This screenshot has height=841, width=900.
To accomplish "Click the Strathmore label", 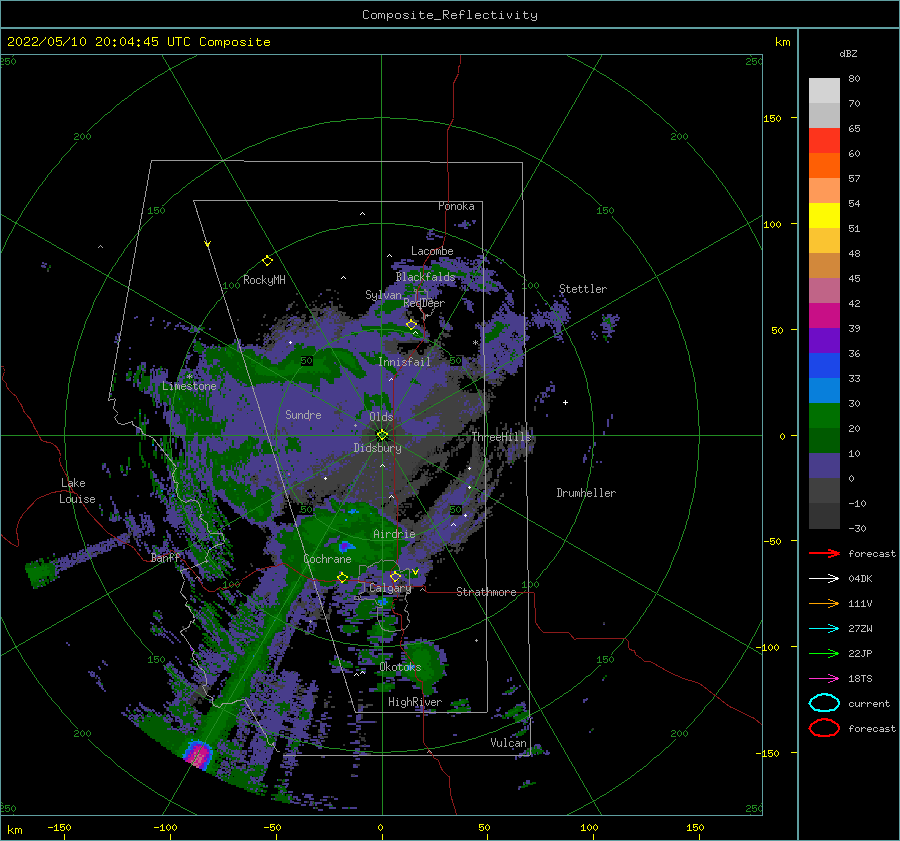I will [486, 592].
